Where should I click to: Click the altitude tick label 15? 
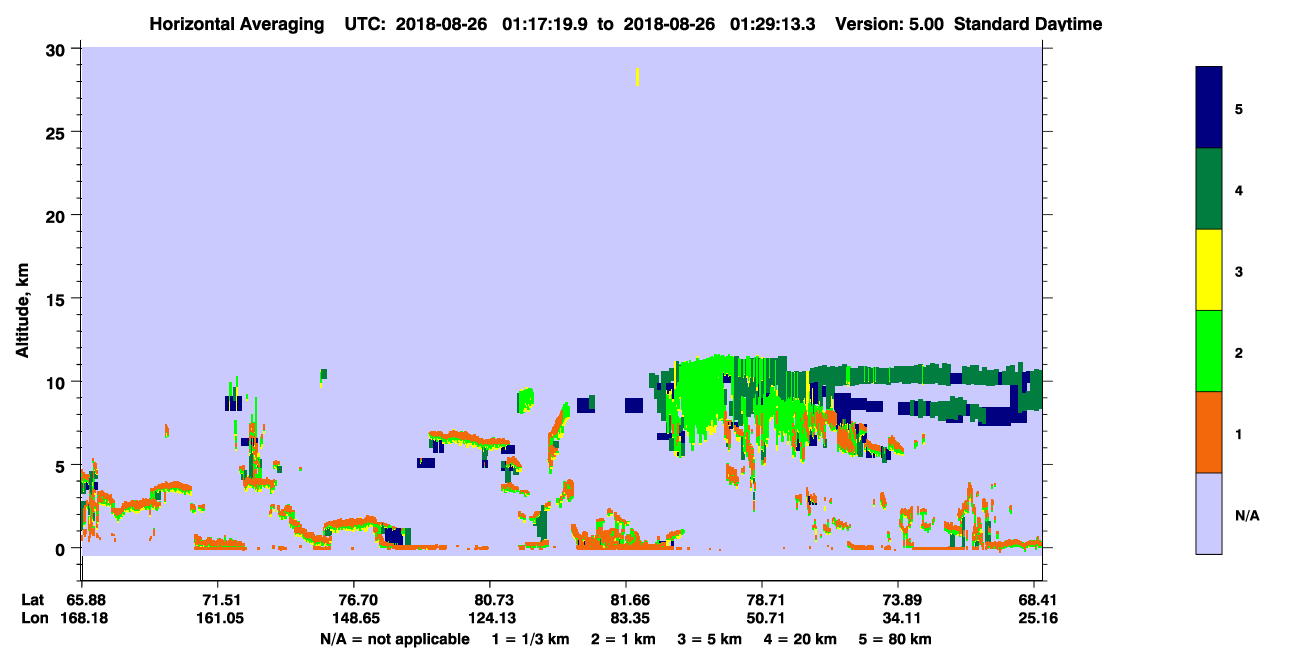click(x=58, y=299)
